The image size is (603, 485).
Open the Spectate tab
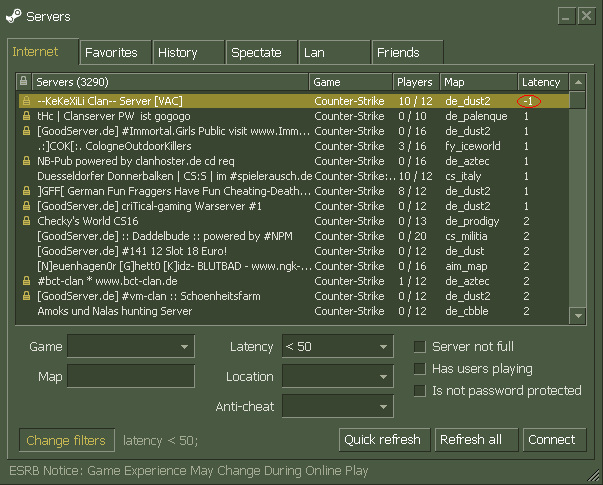262,52
